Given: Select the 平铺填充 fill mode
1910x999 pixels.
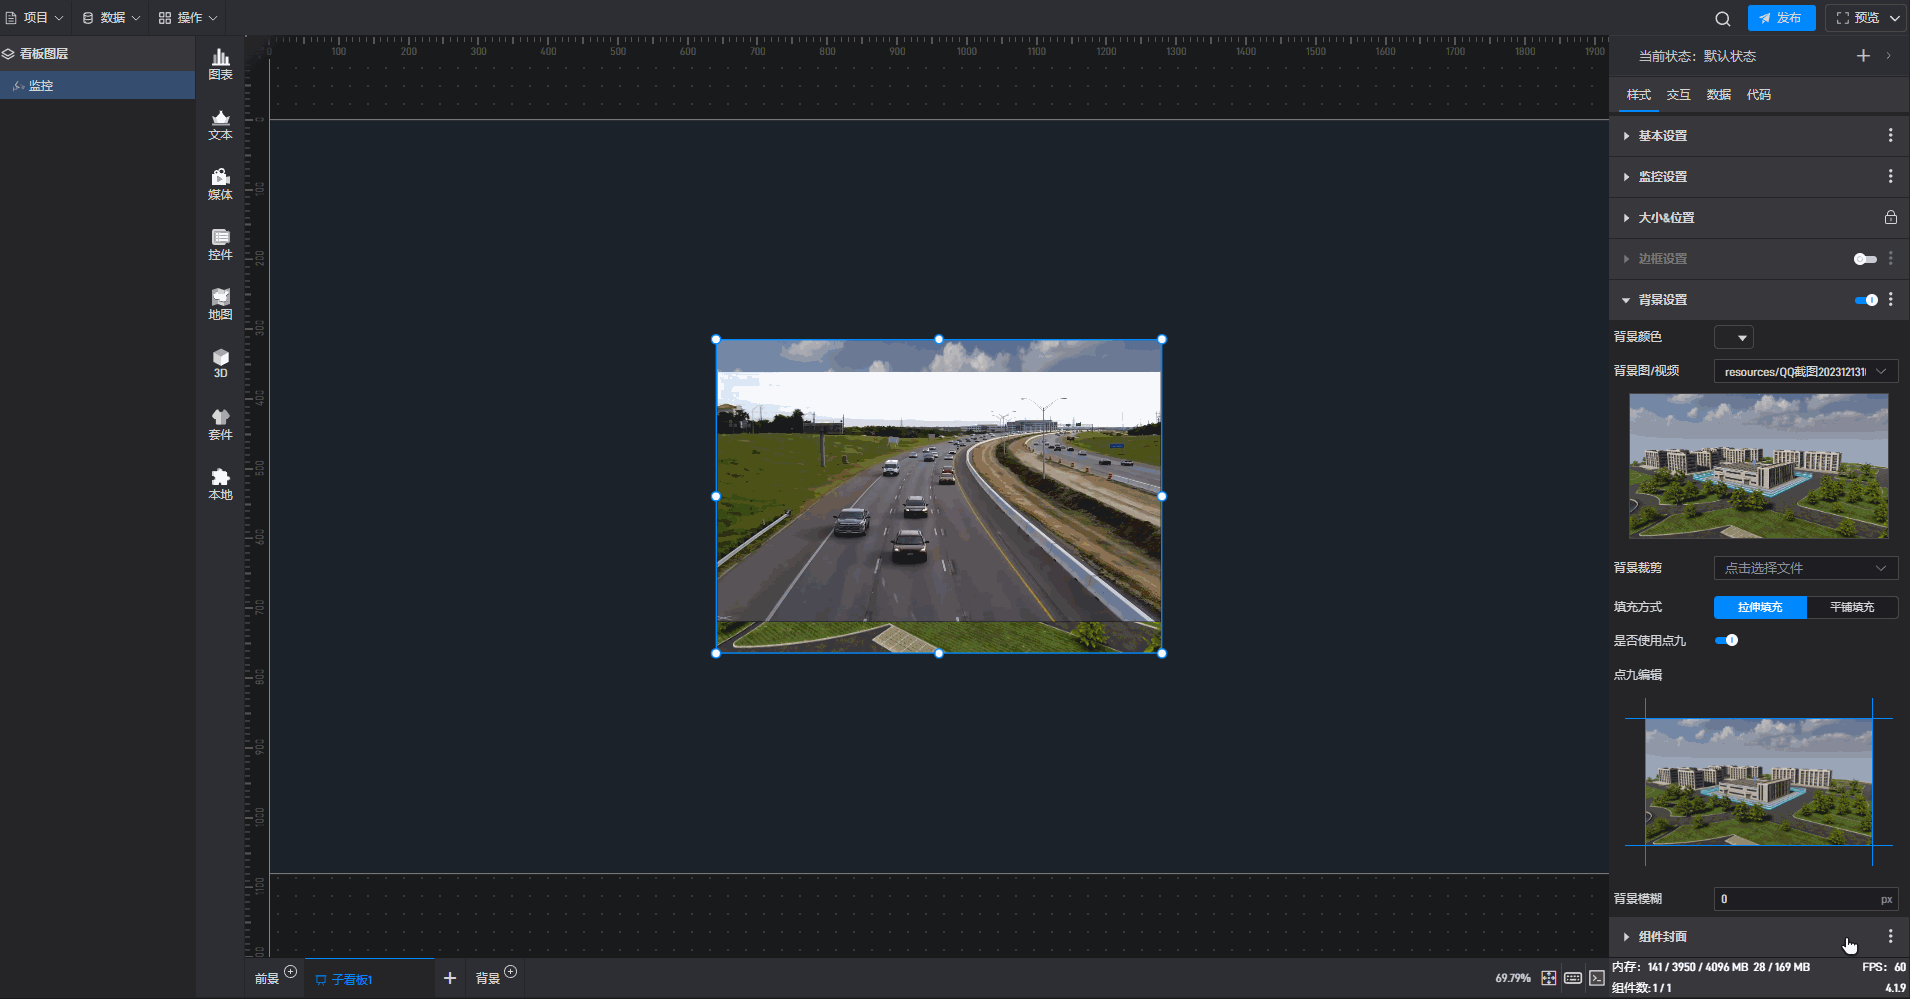Looking at the screenshot, I should tap(1852, 607).
